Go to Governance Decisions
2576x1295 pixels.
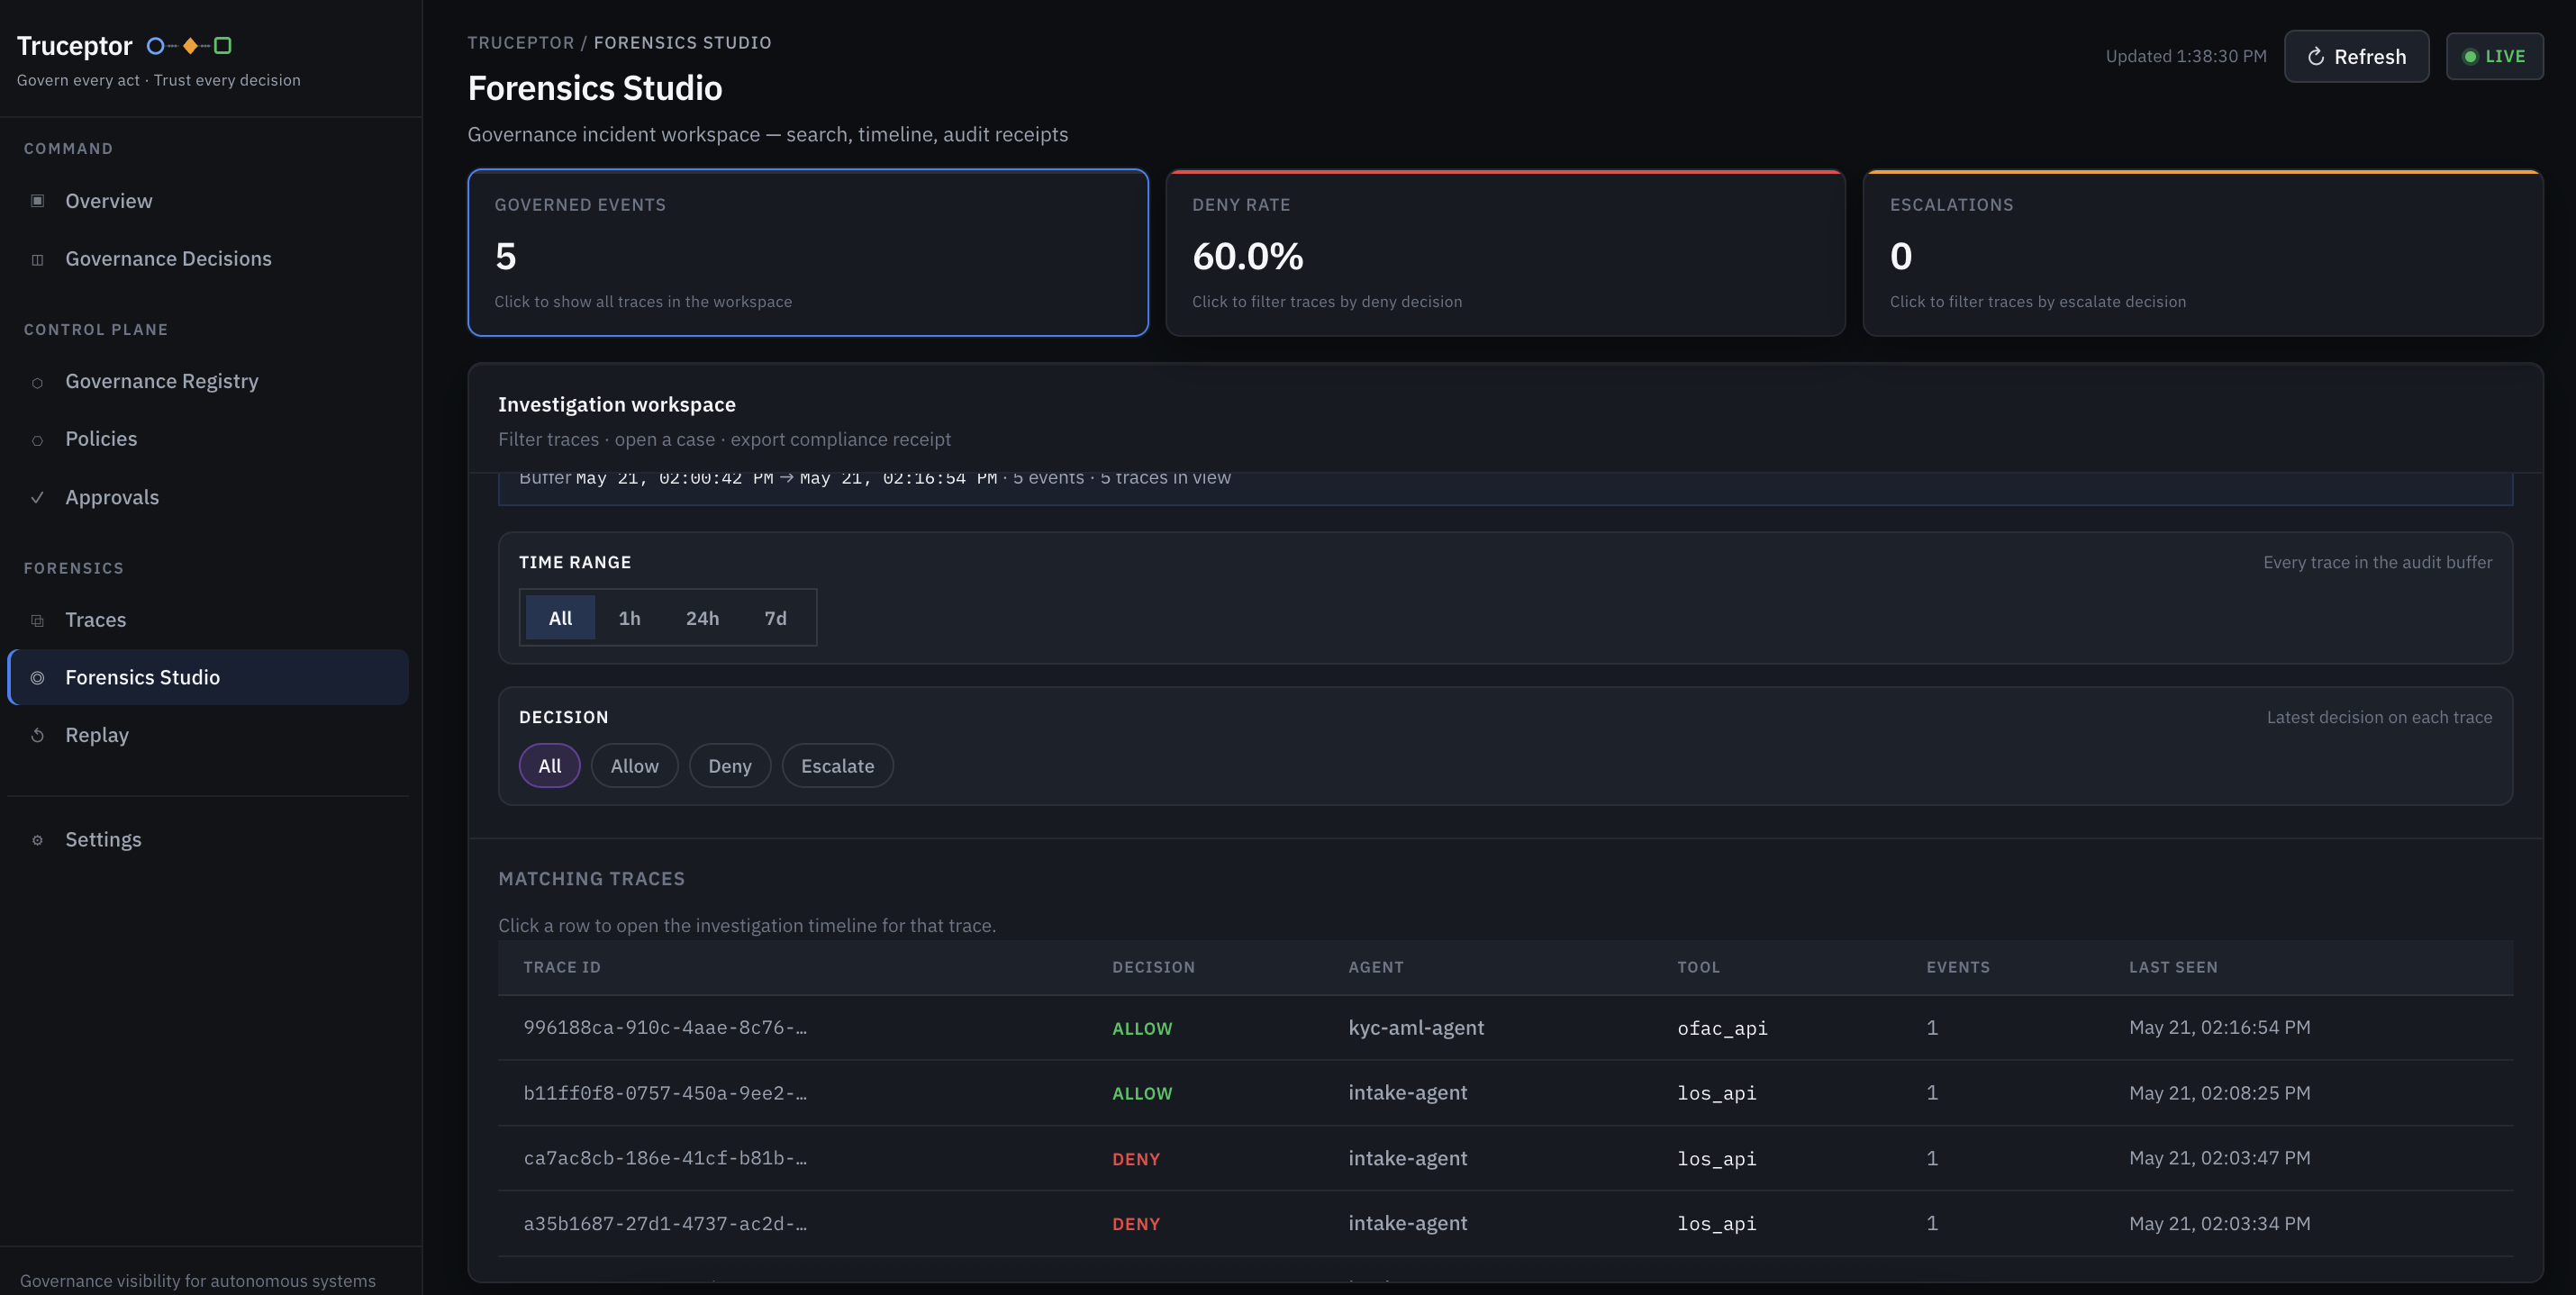[208, 259]
